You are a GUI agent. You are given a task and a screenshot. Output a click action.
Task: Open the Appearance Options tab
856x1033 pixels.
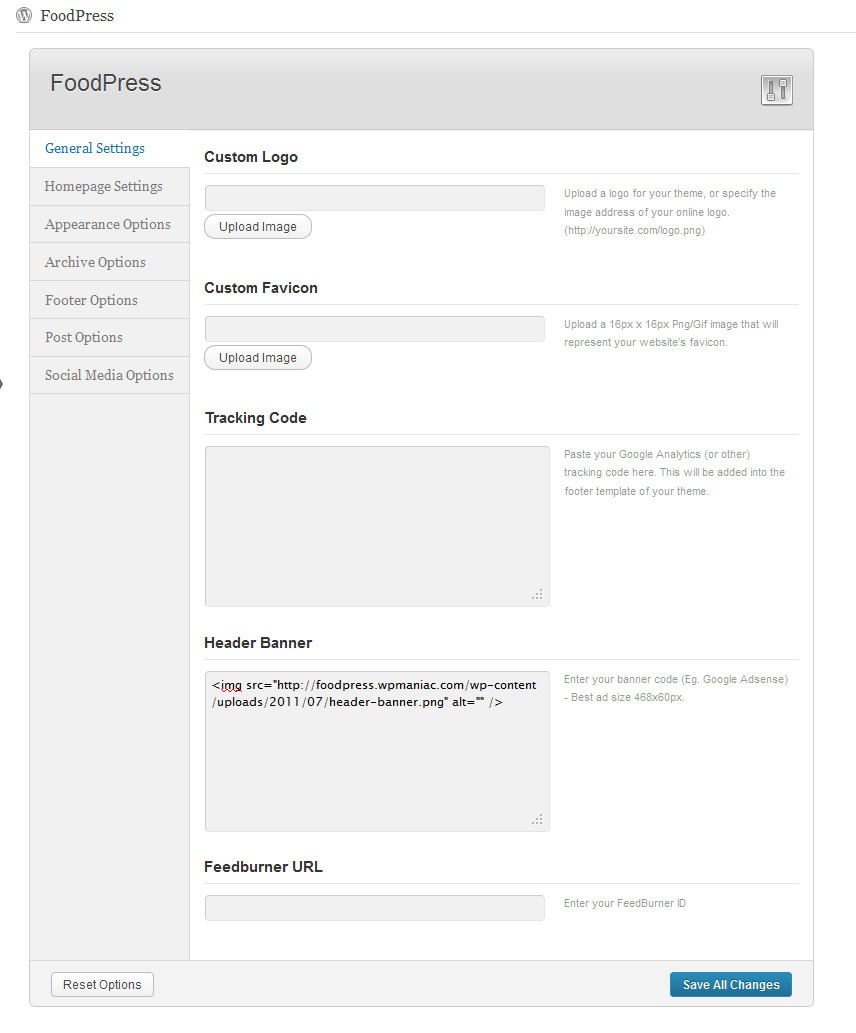pyautogui.click(x=107, y=225)
